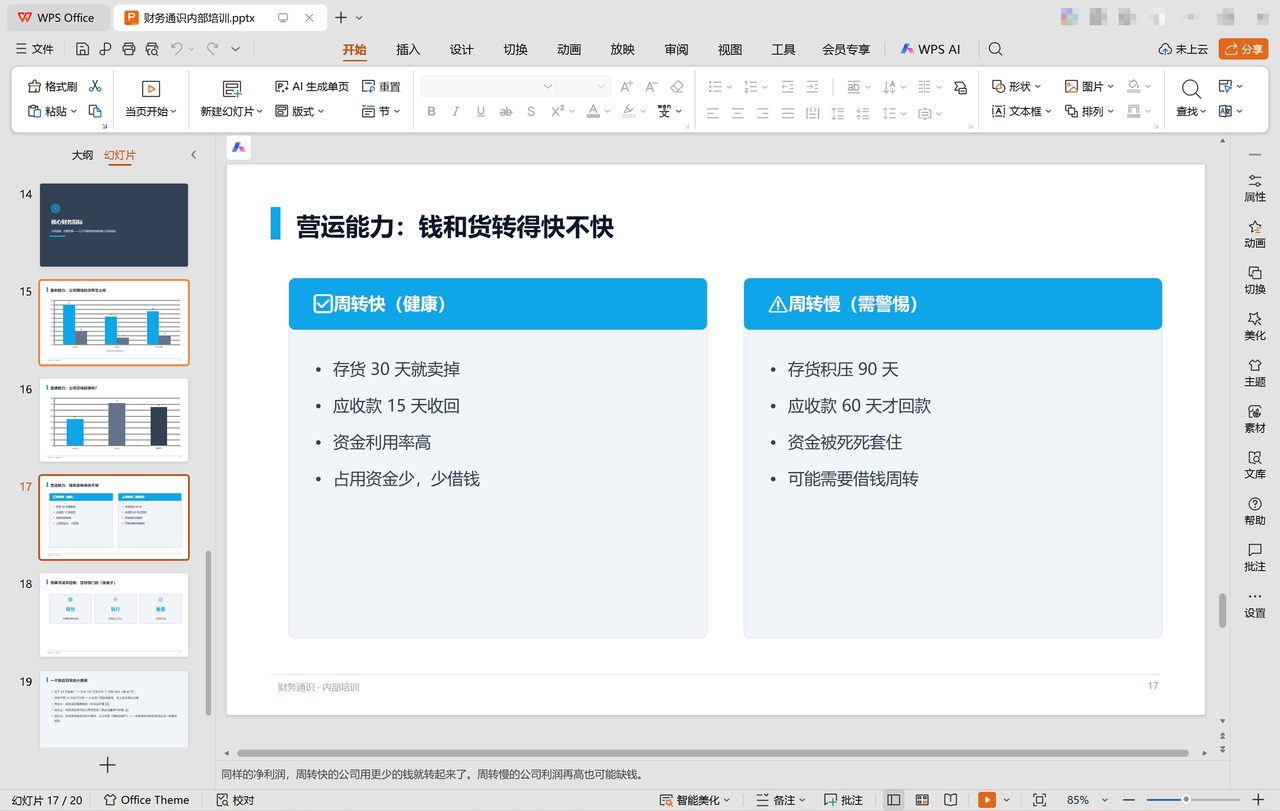Screen dimensions: 1280x811
Task: Open the 文本框 text box dropdown
Action: [1047, 112]
